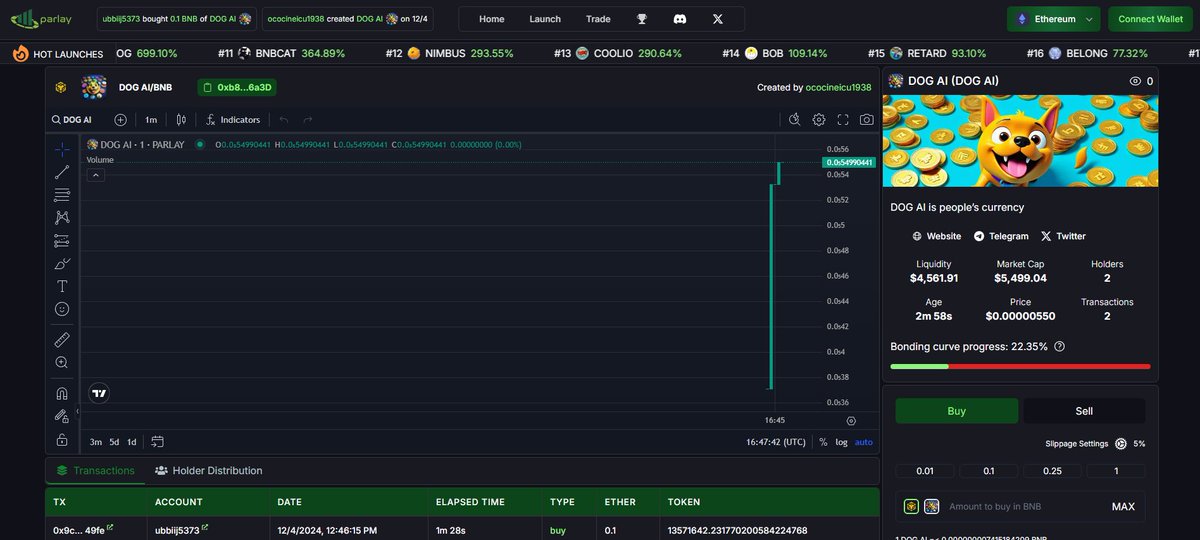Toggle percent scale on price axis
Screen dimensions: 1200x540
click(823, 442)
